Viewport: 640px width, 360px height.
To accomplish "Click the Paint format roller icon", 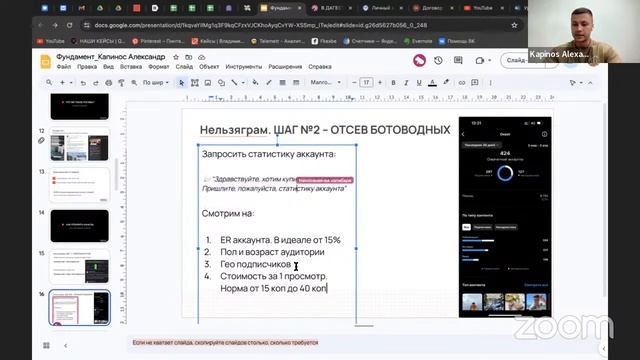I will tap(121, 83).
